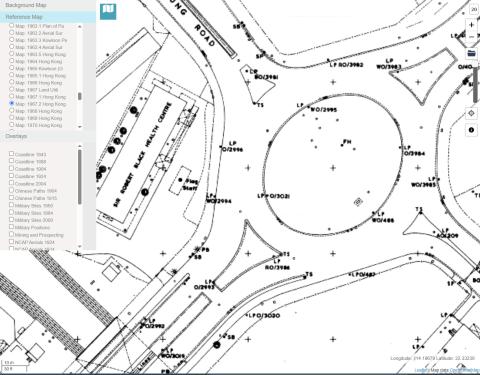Click the 'WO/486' lamp post label
This screenshot has height=375, width=480.
[383, 220]
